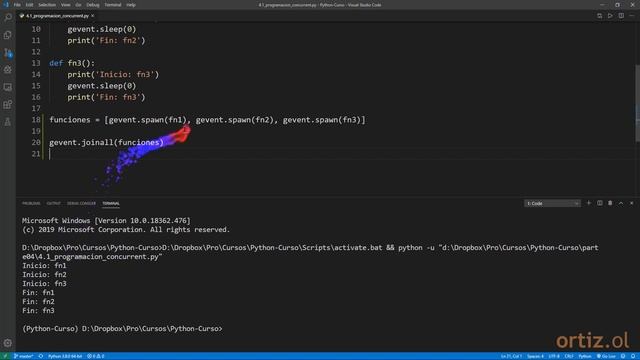The height and width of the screenshot is (360, 640).
Task: Click the Go Live status bar button
Action: pos(607,356)
